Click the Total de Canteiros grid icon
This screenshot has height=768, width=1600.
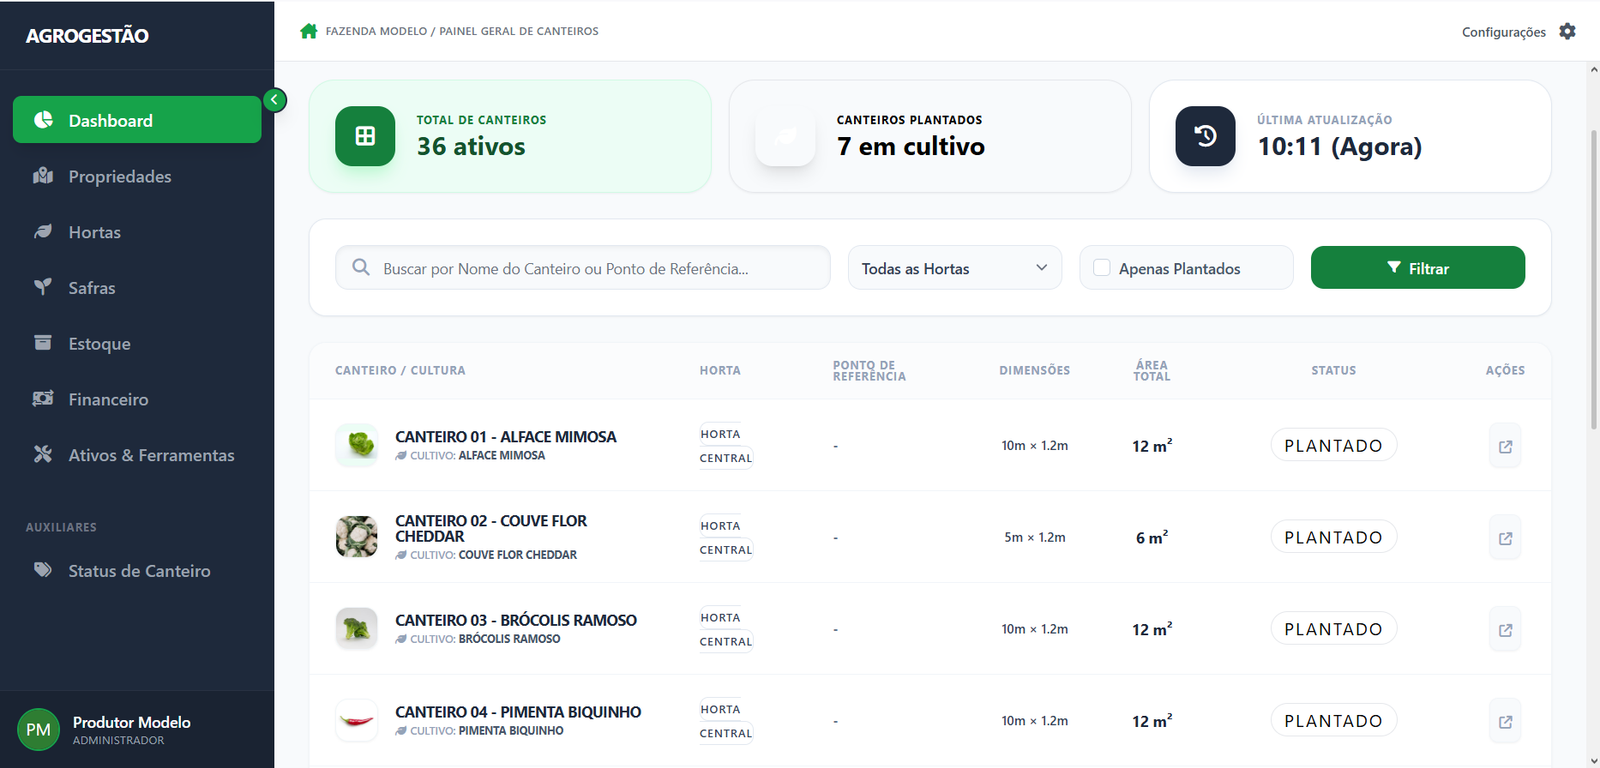(365, 136)
